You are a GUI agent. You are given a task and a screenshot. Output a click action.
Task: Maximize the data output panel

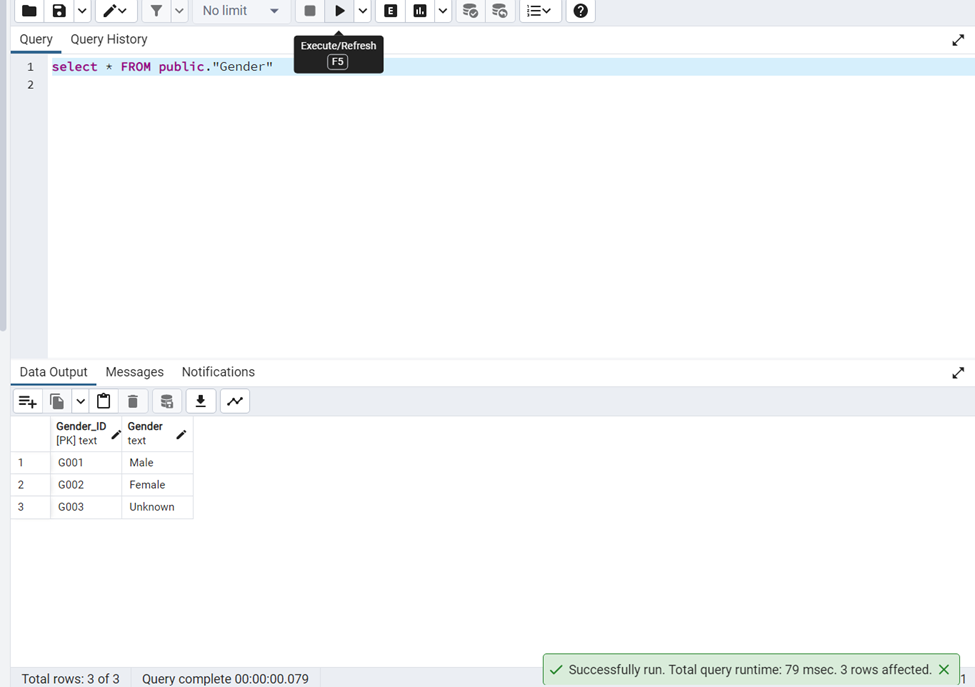[x=958, y=373]
